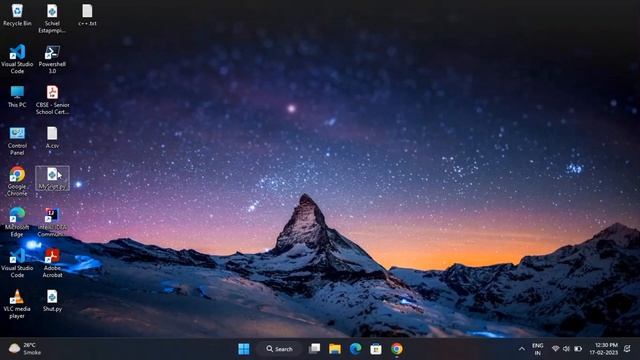The height and width of the screenshot is (360, 640).
Task: Open the weather widget showing Smoke
Action: (25, 349)
